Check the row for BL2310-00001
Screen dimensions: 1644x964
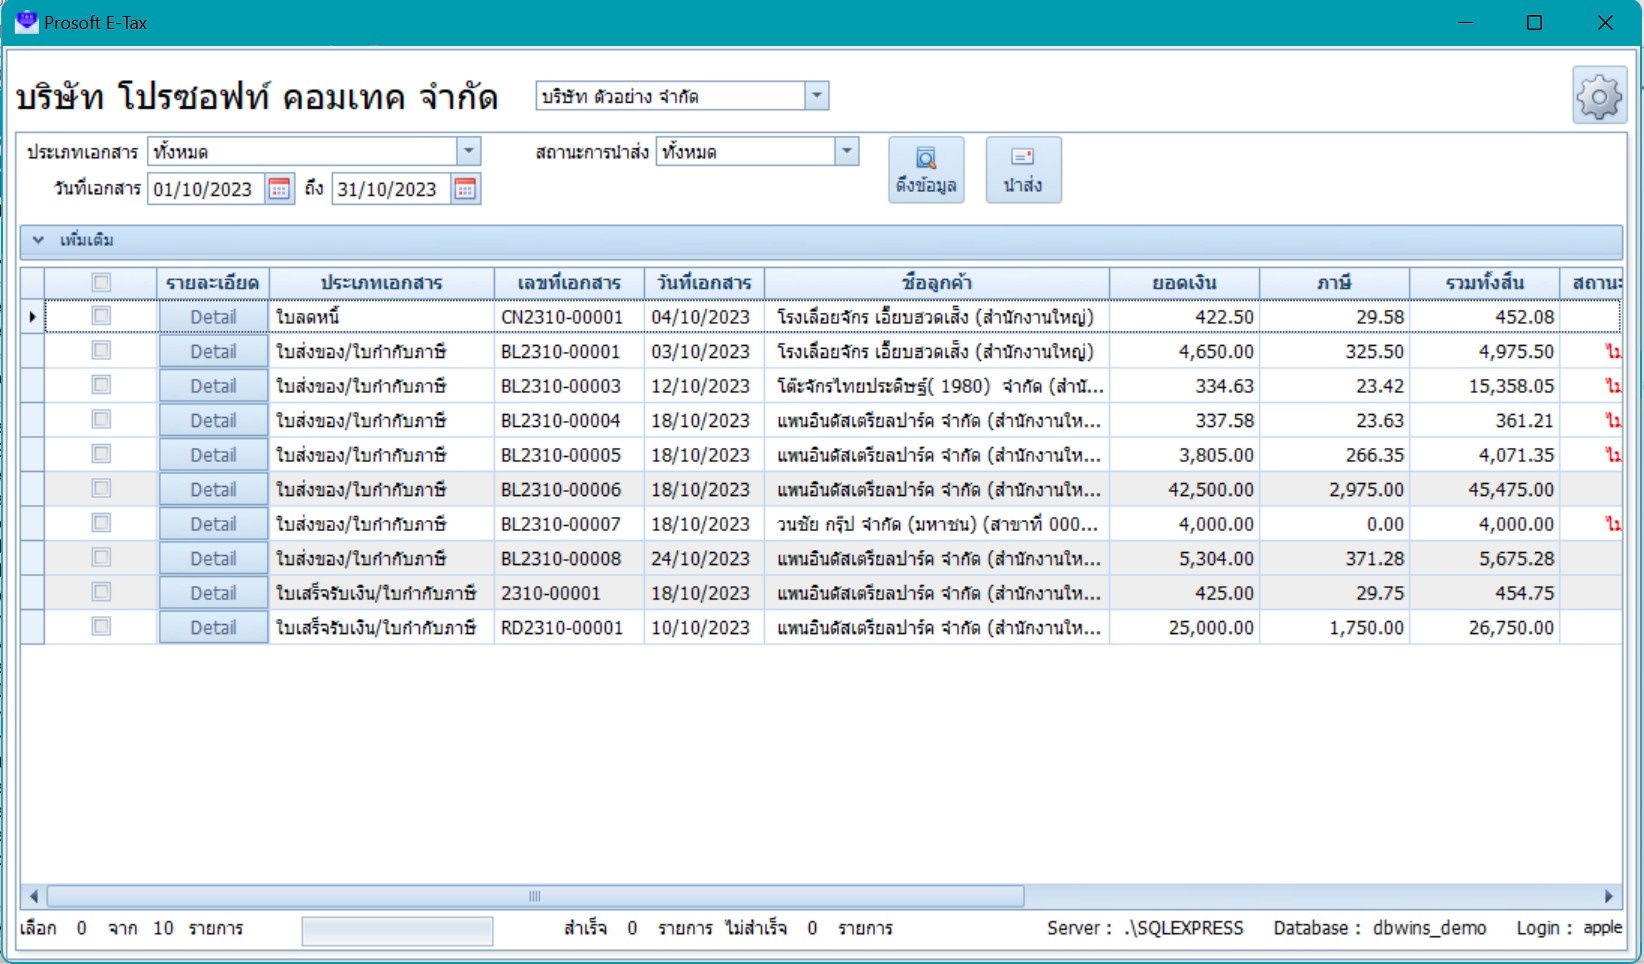tap(101, 351)
